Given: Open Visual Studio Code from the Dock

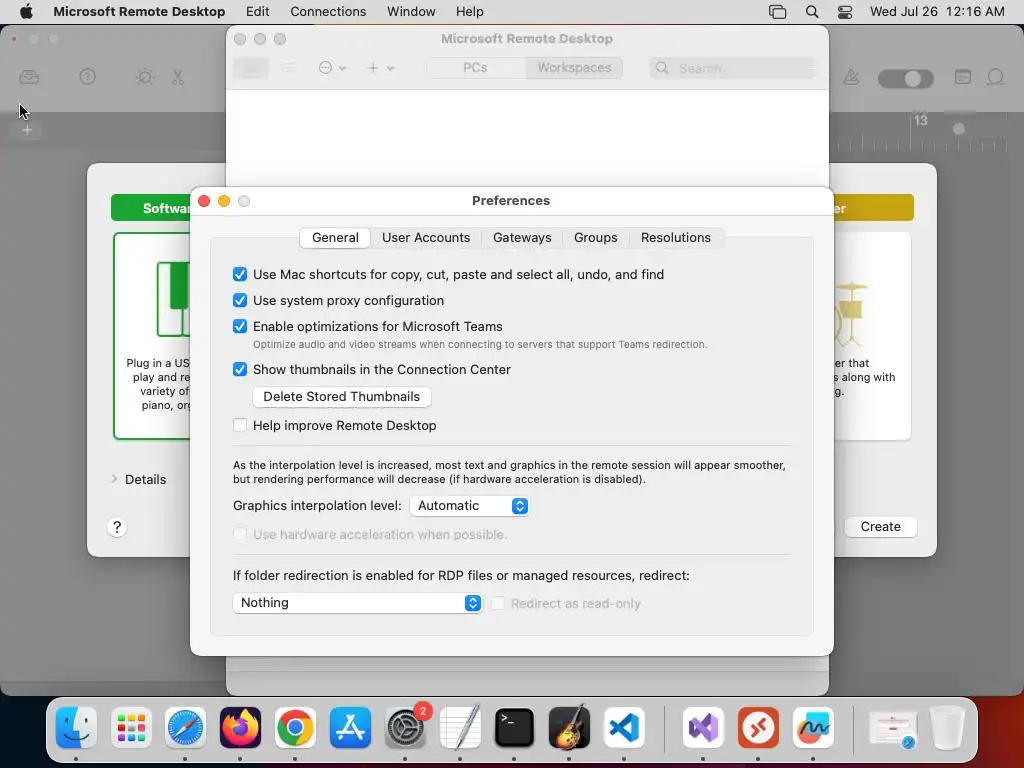Looking at the screenshot, I should pos(624,728).
